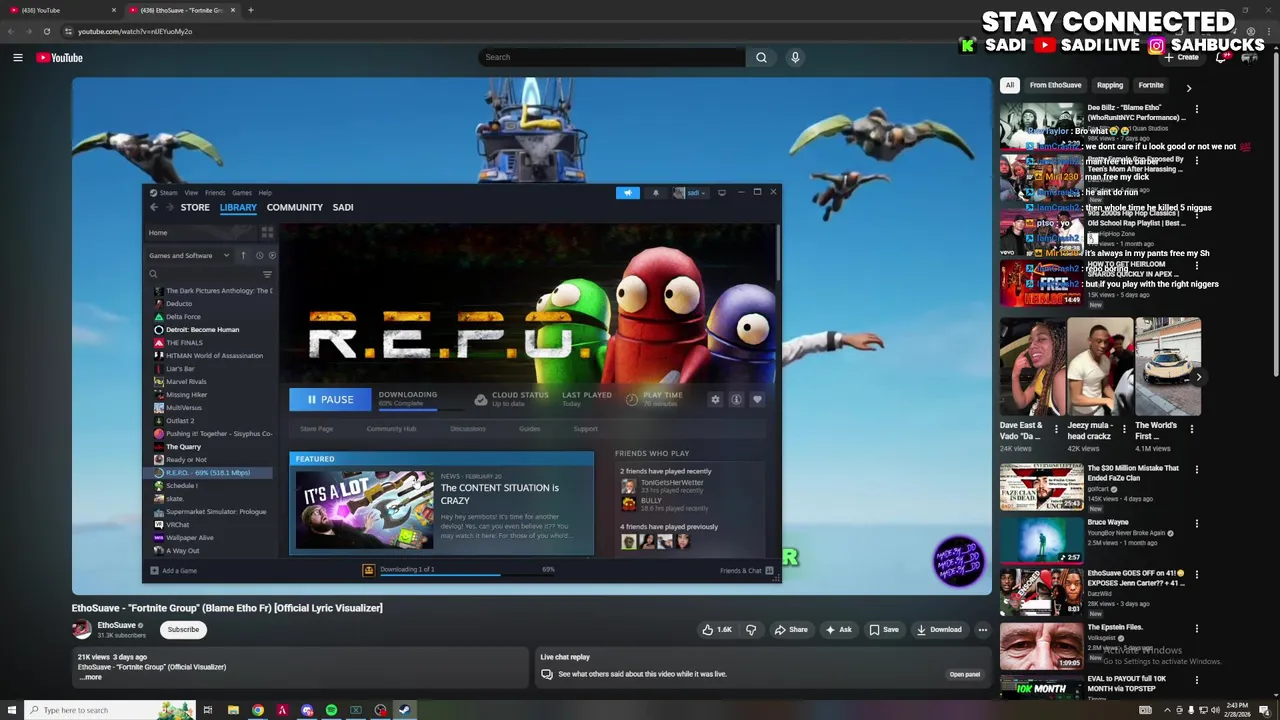Screen dimensions: 1280x720
Task: Subscribe to EthoSuave channel
Action: click(183, 630)
